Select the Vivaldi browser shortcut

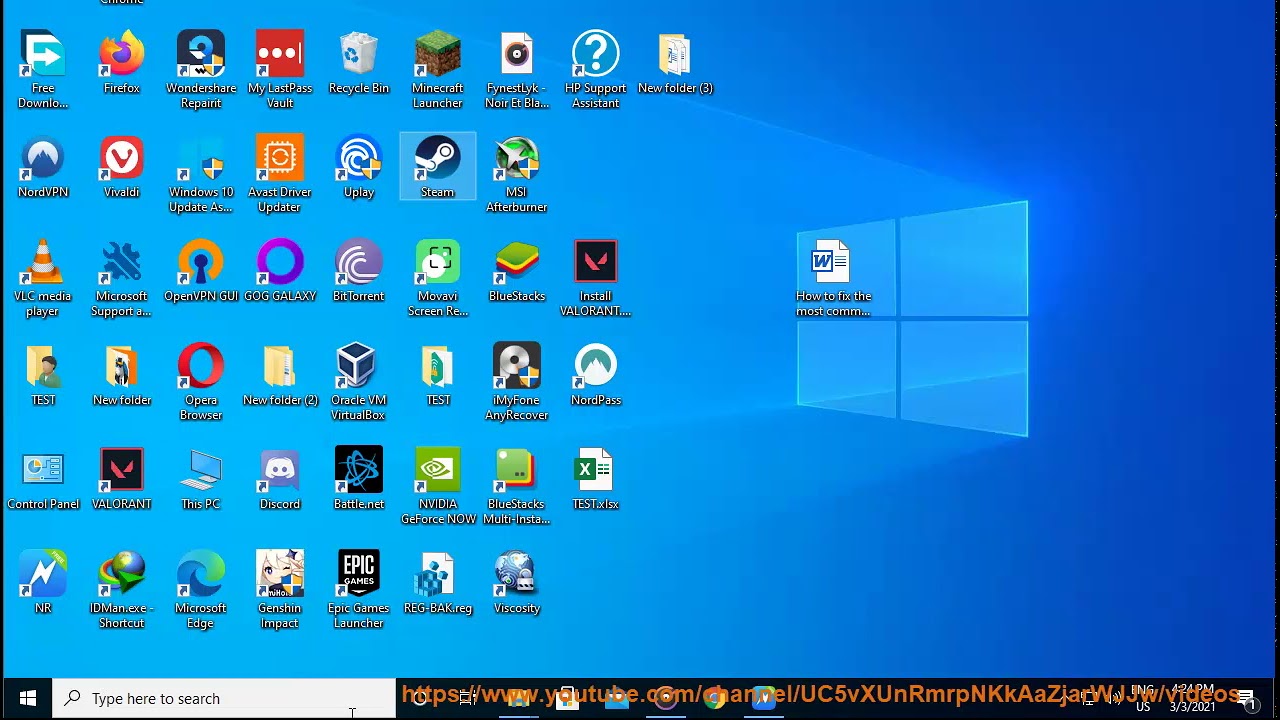click(x=122, y=158)
